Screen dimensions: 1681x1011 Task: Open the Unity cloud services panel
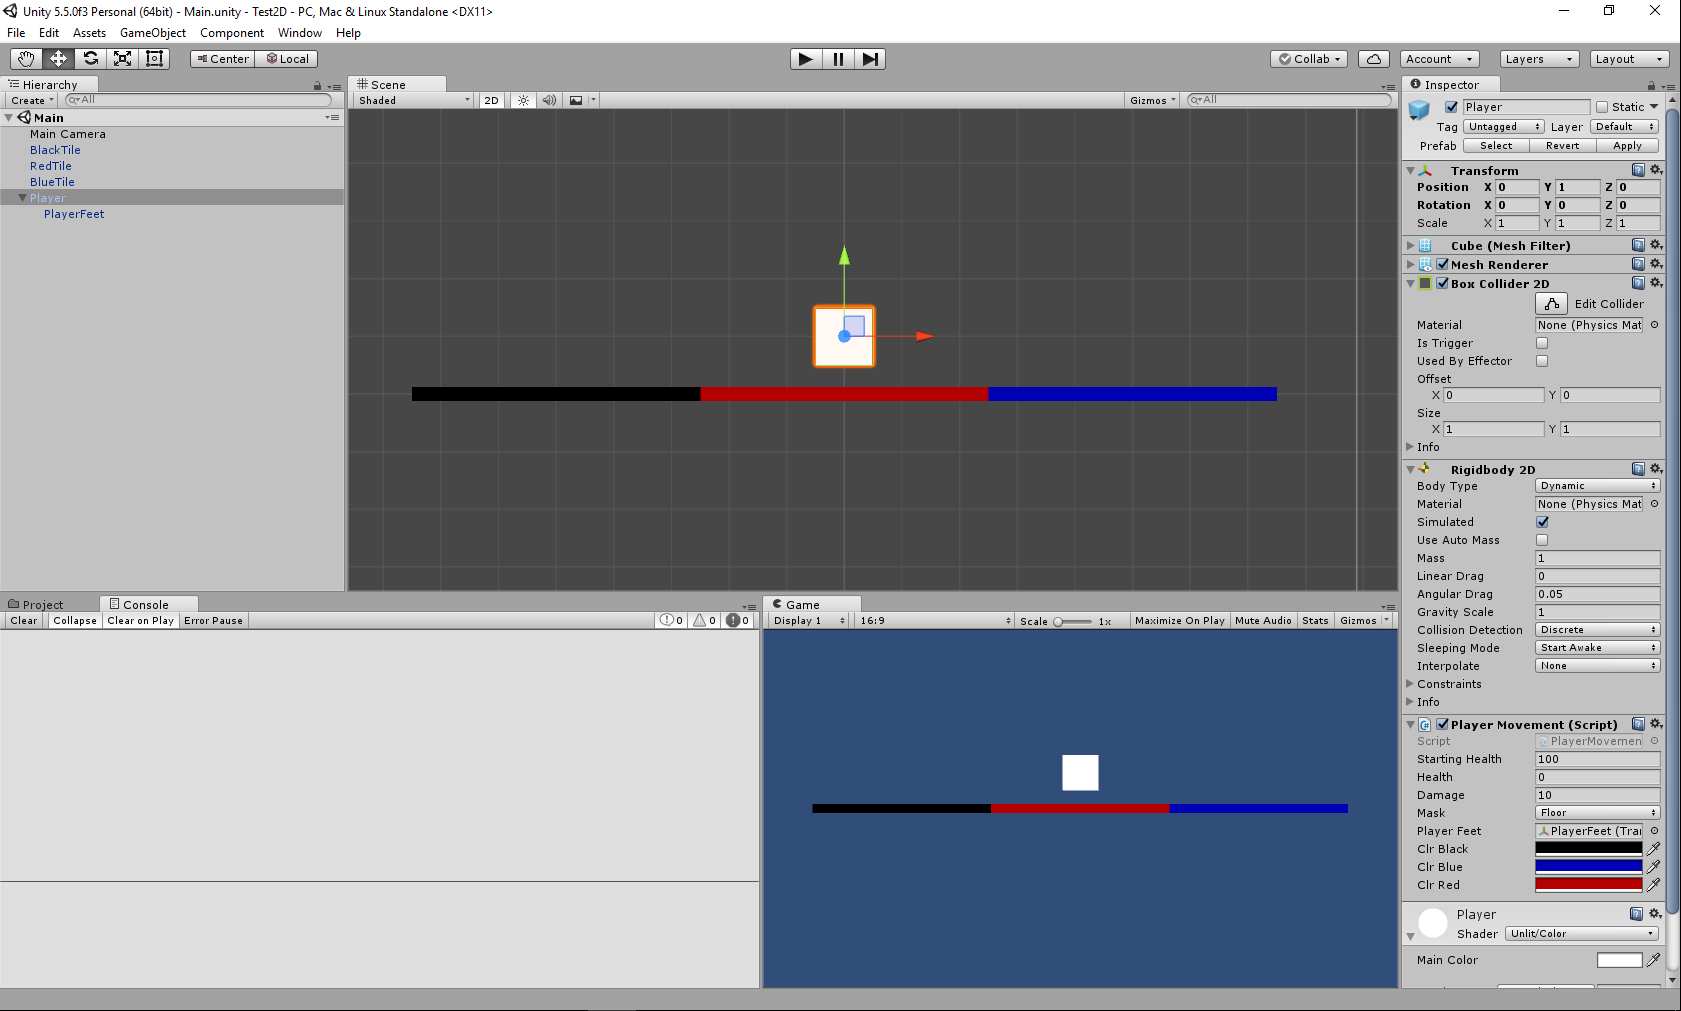[1372, 58]
